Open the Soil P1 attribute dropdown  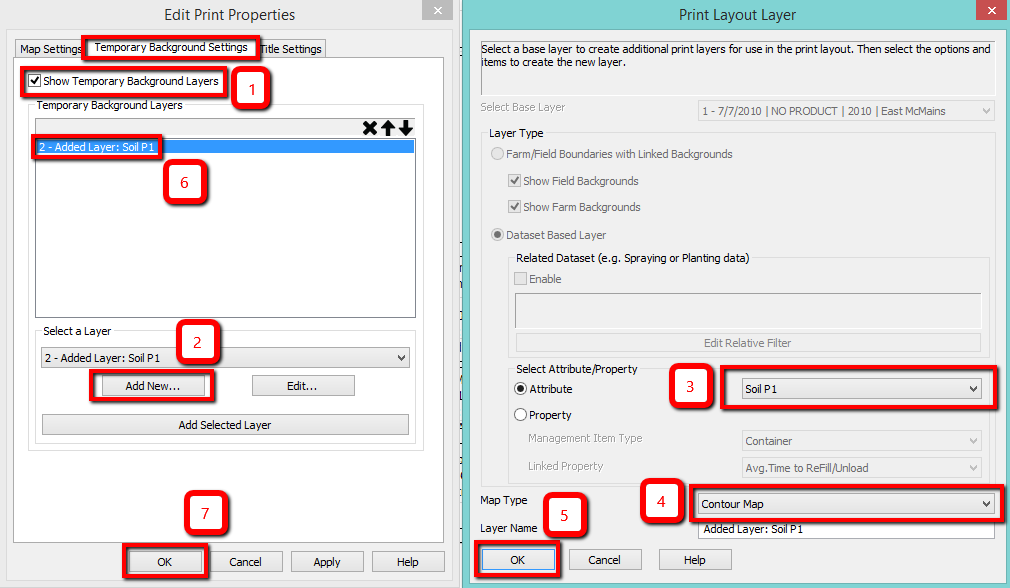pyautogui.click(x=861, y=389)
